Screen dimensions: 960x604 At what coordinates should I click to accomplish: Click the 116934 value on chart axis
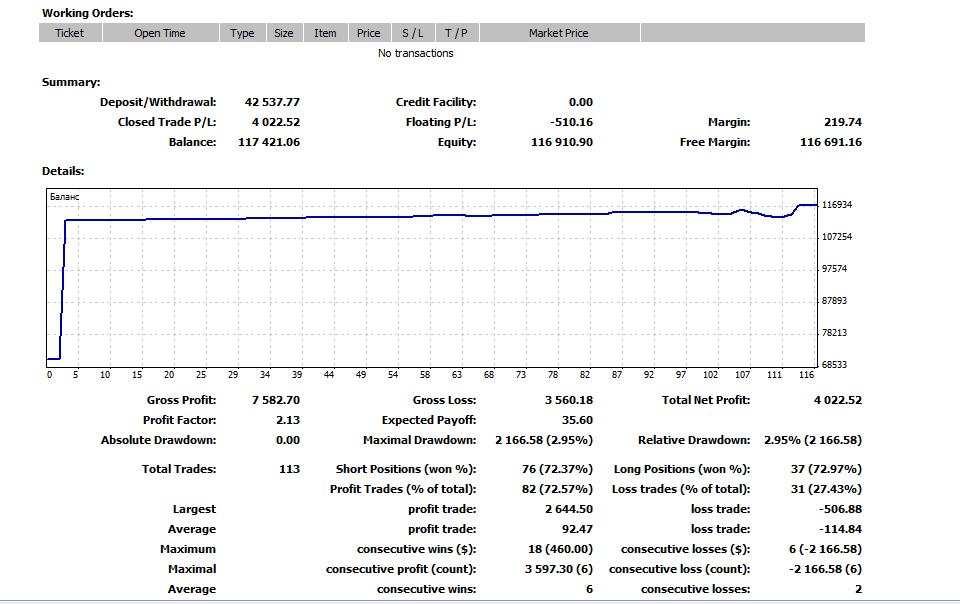(x=836, y=205)
